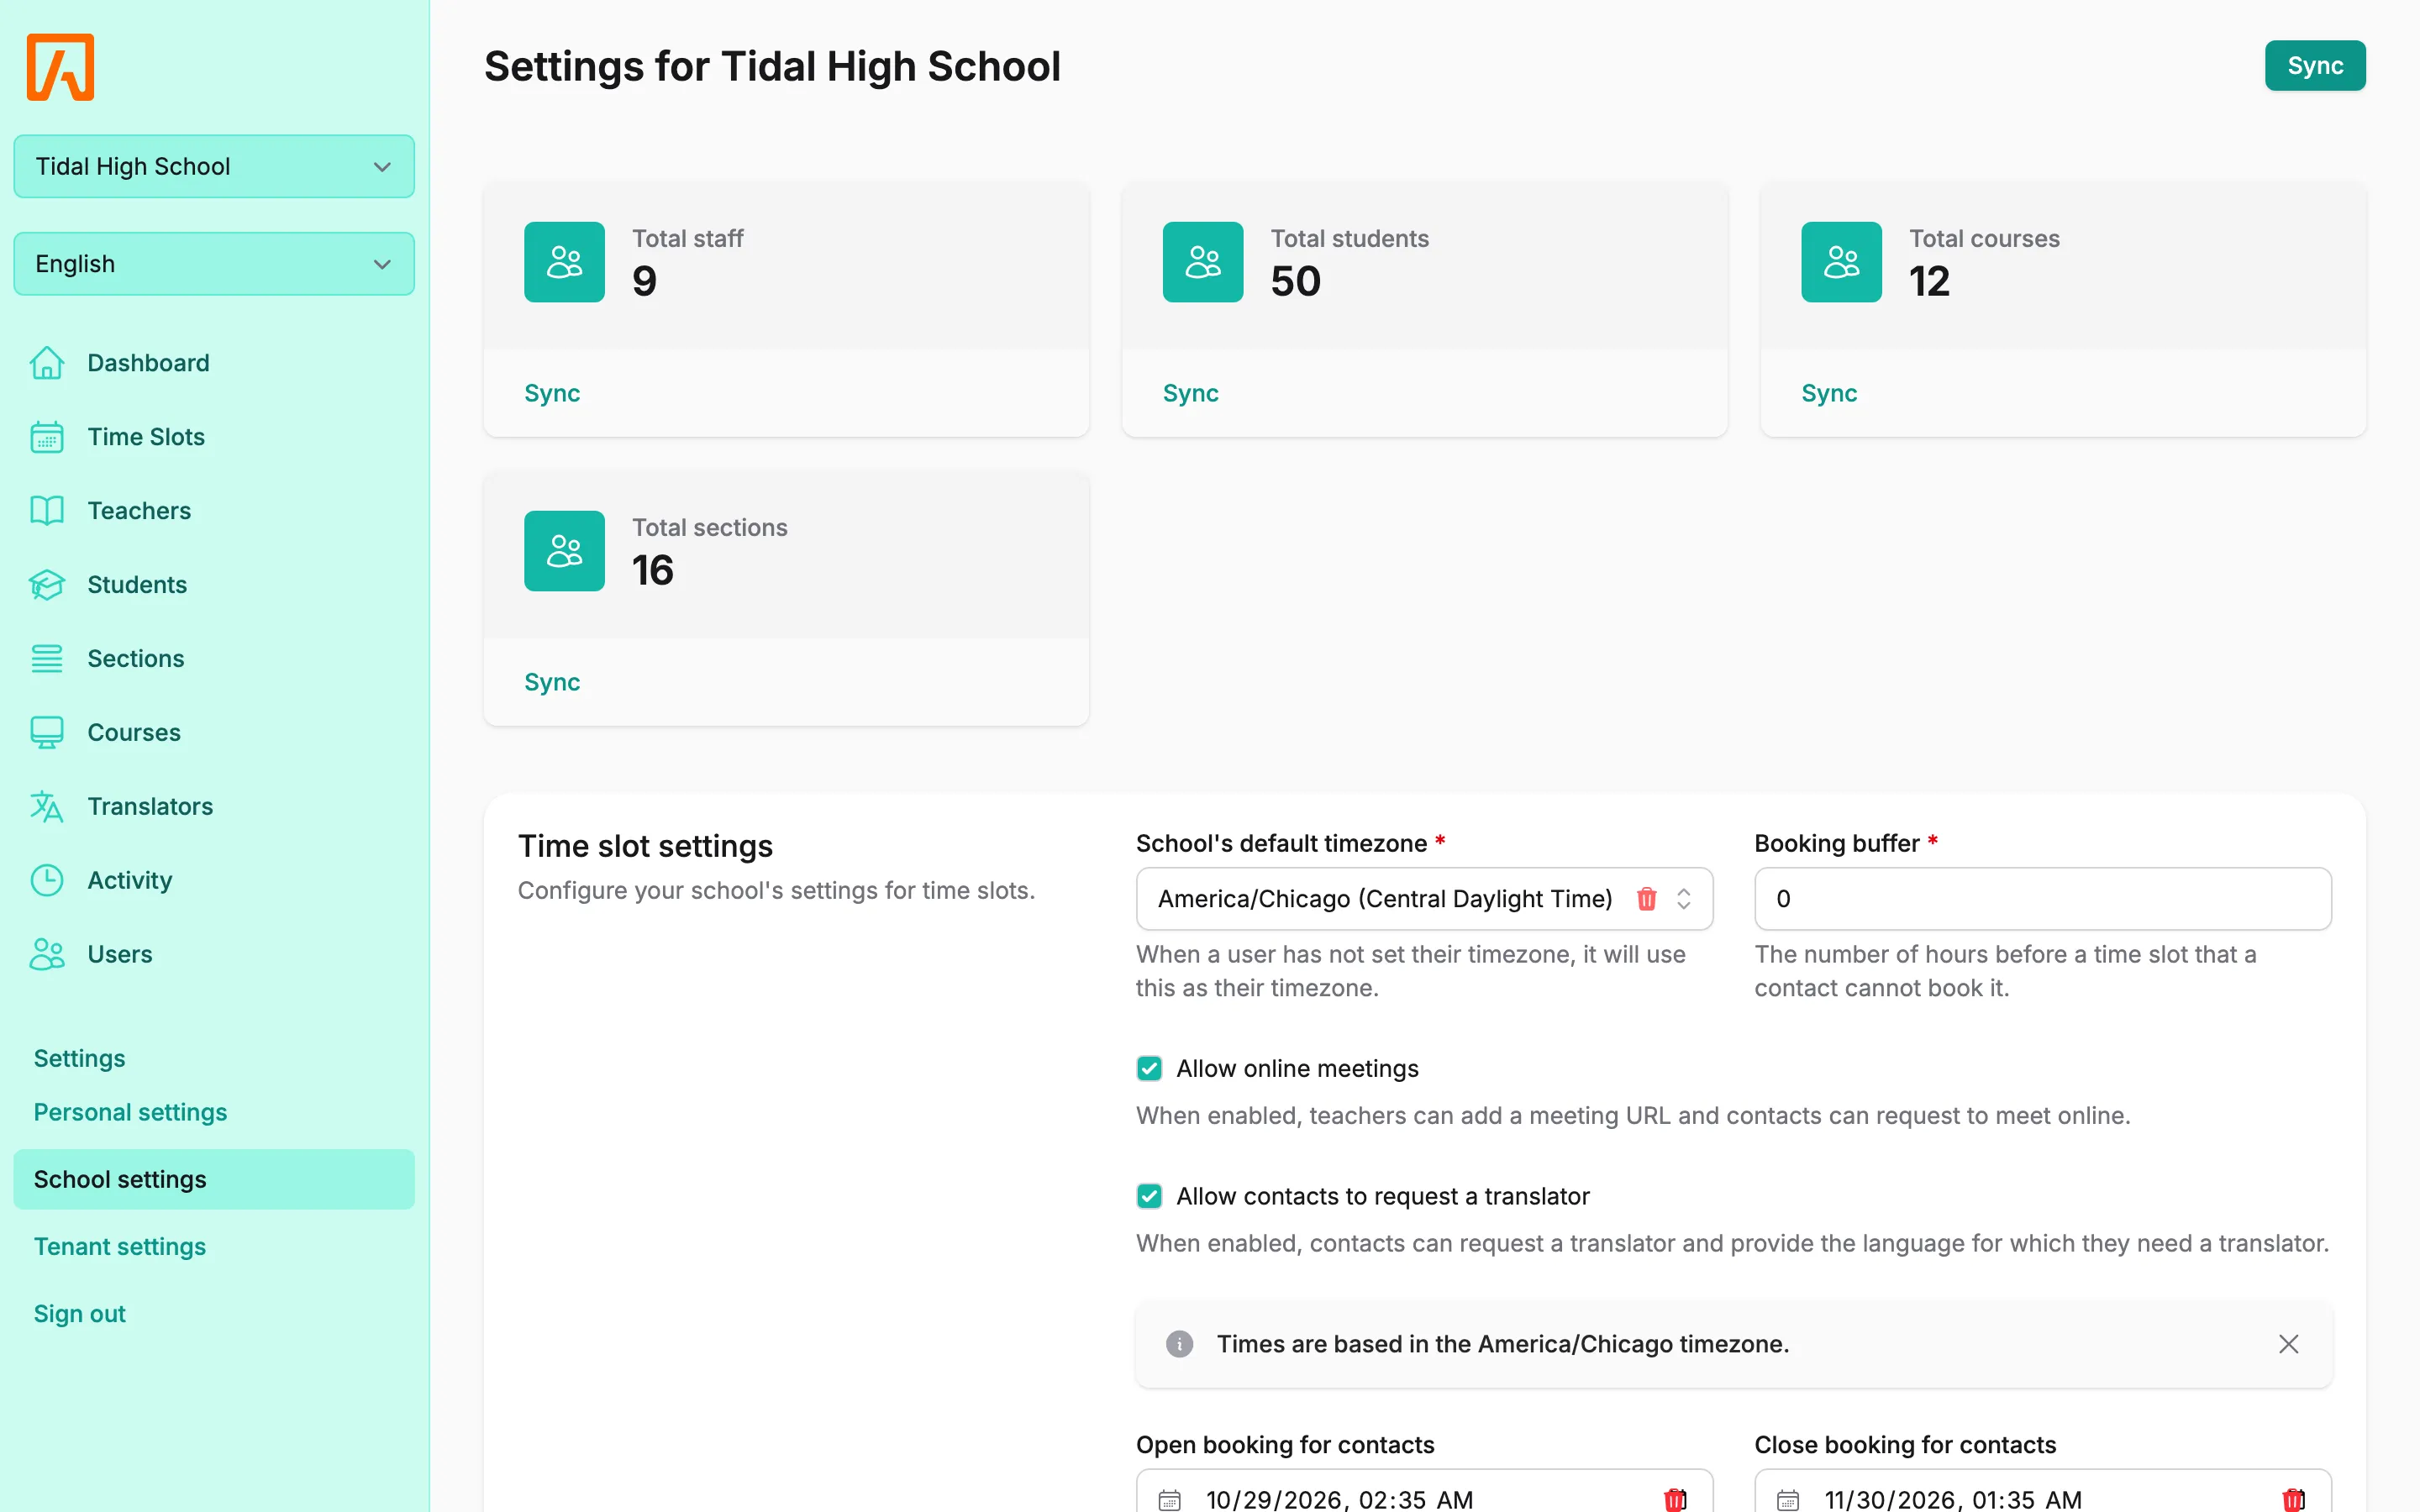2420x1512 pixels.
Task: Click the Translators language icon
Action: [47, 807]
